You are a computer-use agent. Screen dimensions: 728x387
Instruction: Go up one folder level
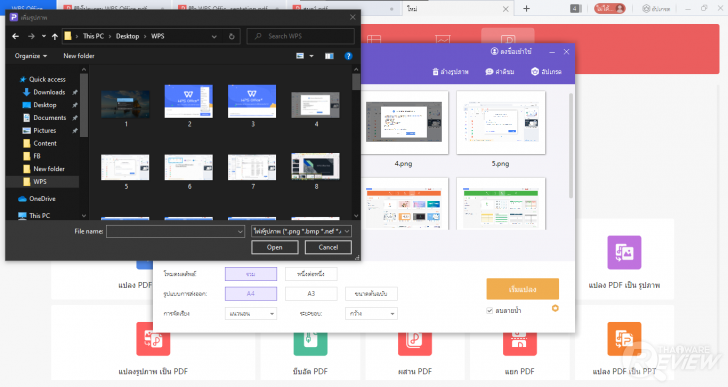55,36
